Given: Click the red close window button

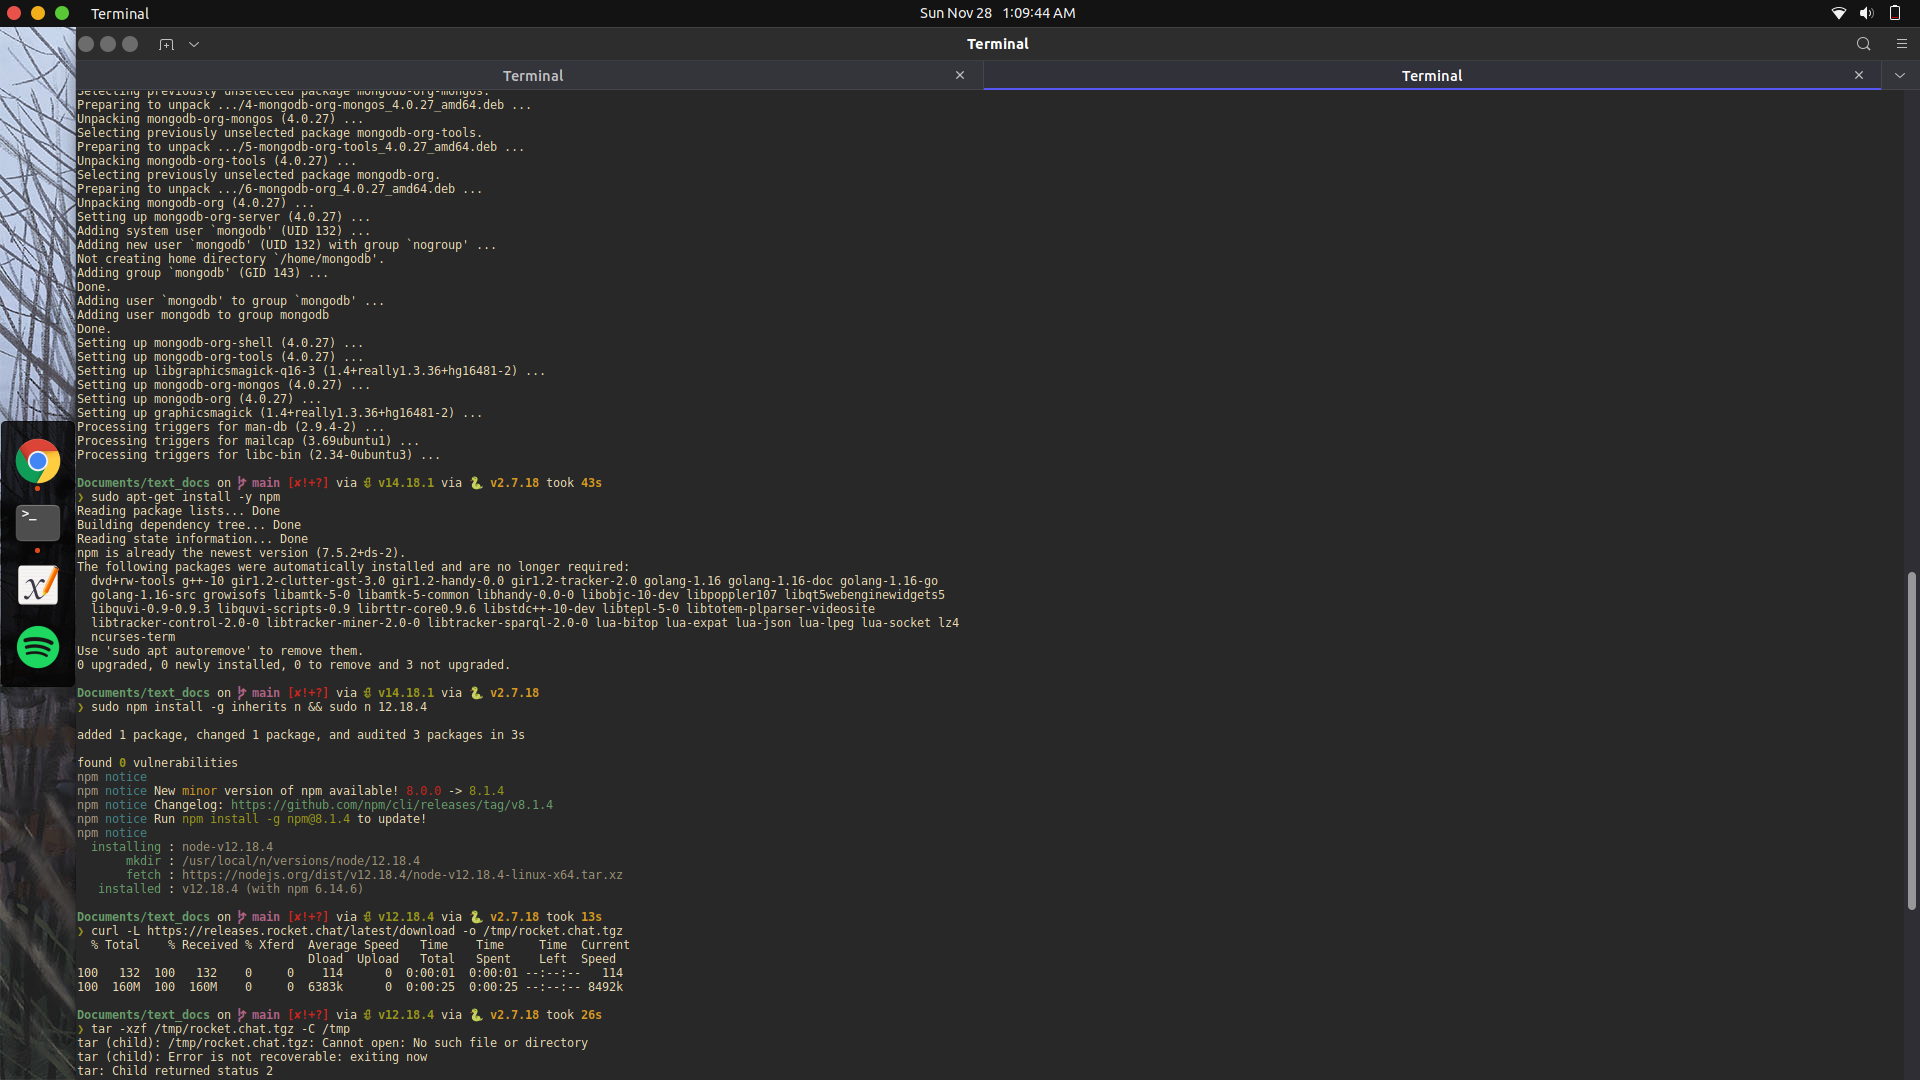Looking at the screenshot, I should [x=14, y=13].
